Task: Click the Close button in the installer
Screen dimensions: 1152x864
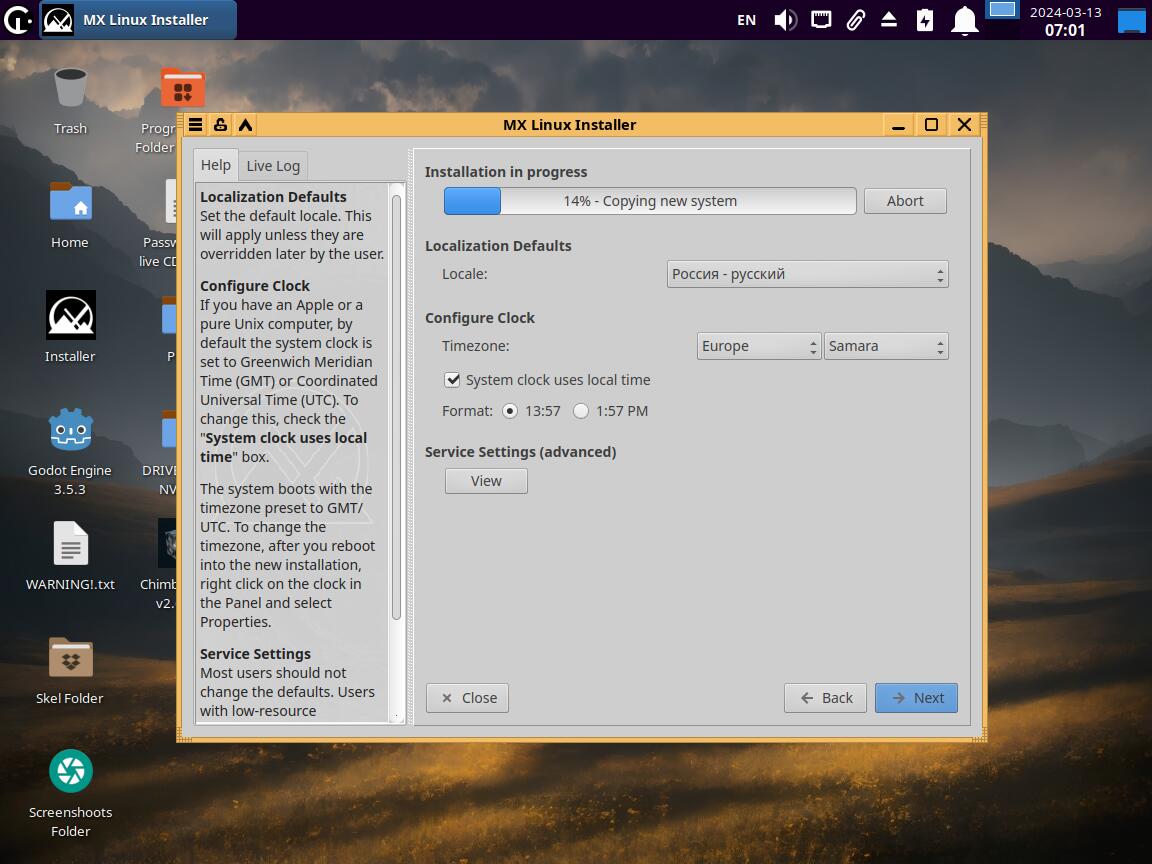Action: pyautogui.click(x=467, y=698)
